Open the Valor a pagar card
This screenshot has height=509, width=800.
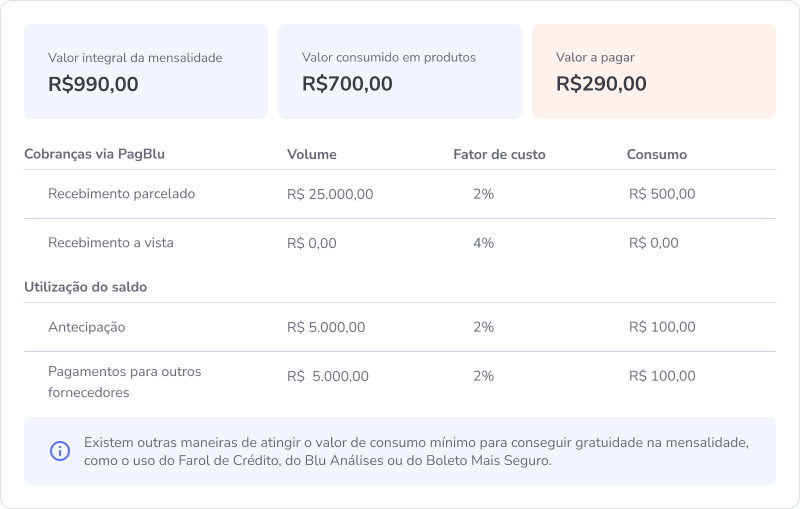click(654, 71)
